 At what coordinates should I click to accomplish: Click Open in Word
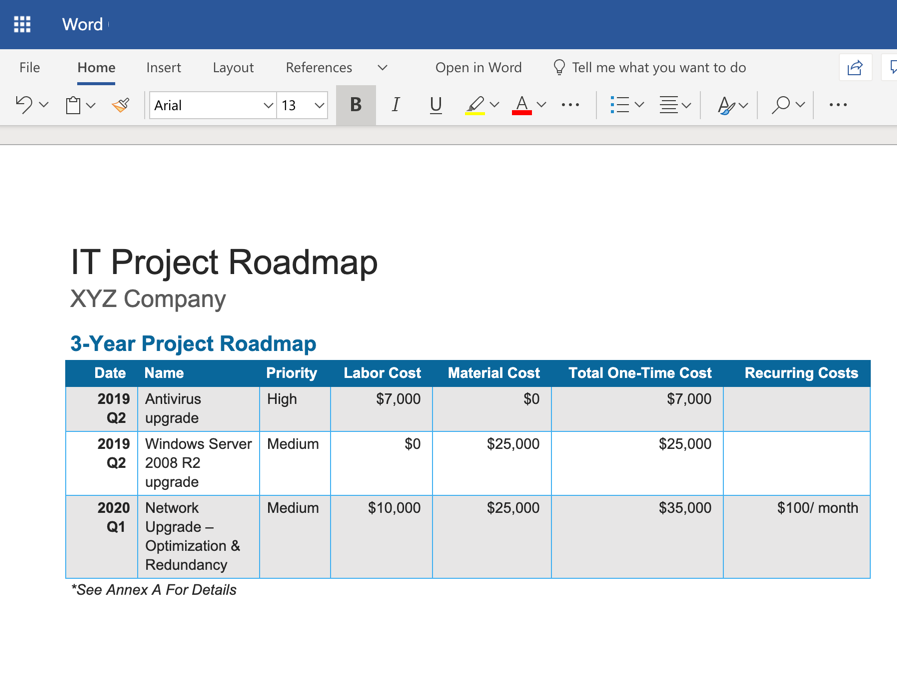[478, 67]
